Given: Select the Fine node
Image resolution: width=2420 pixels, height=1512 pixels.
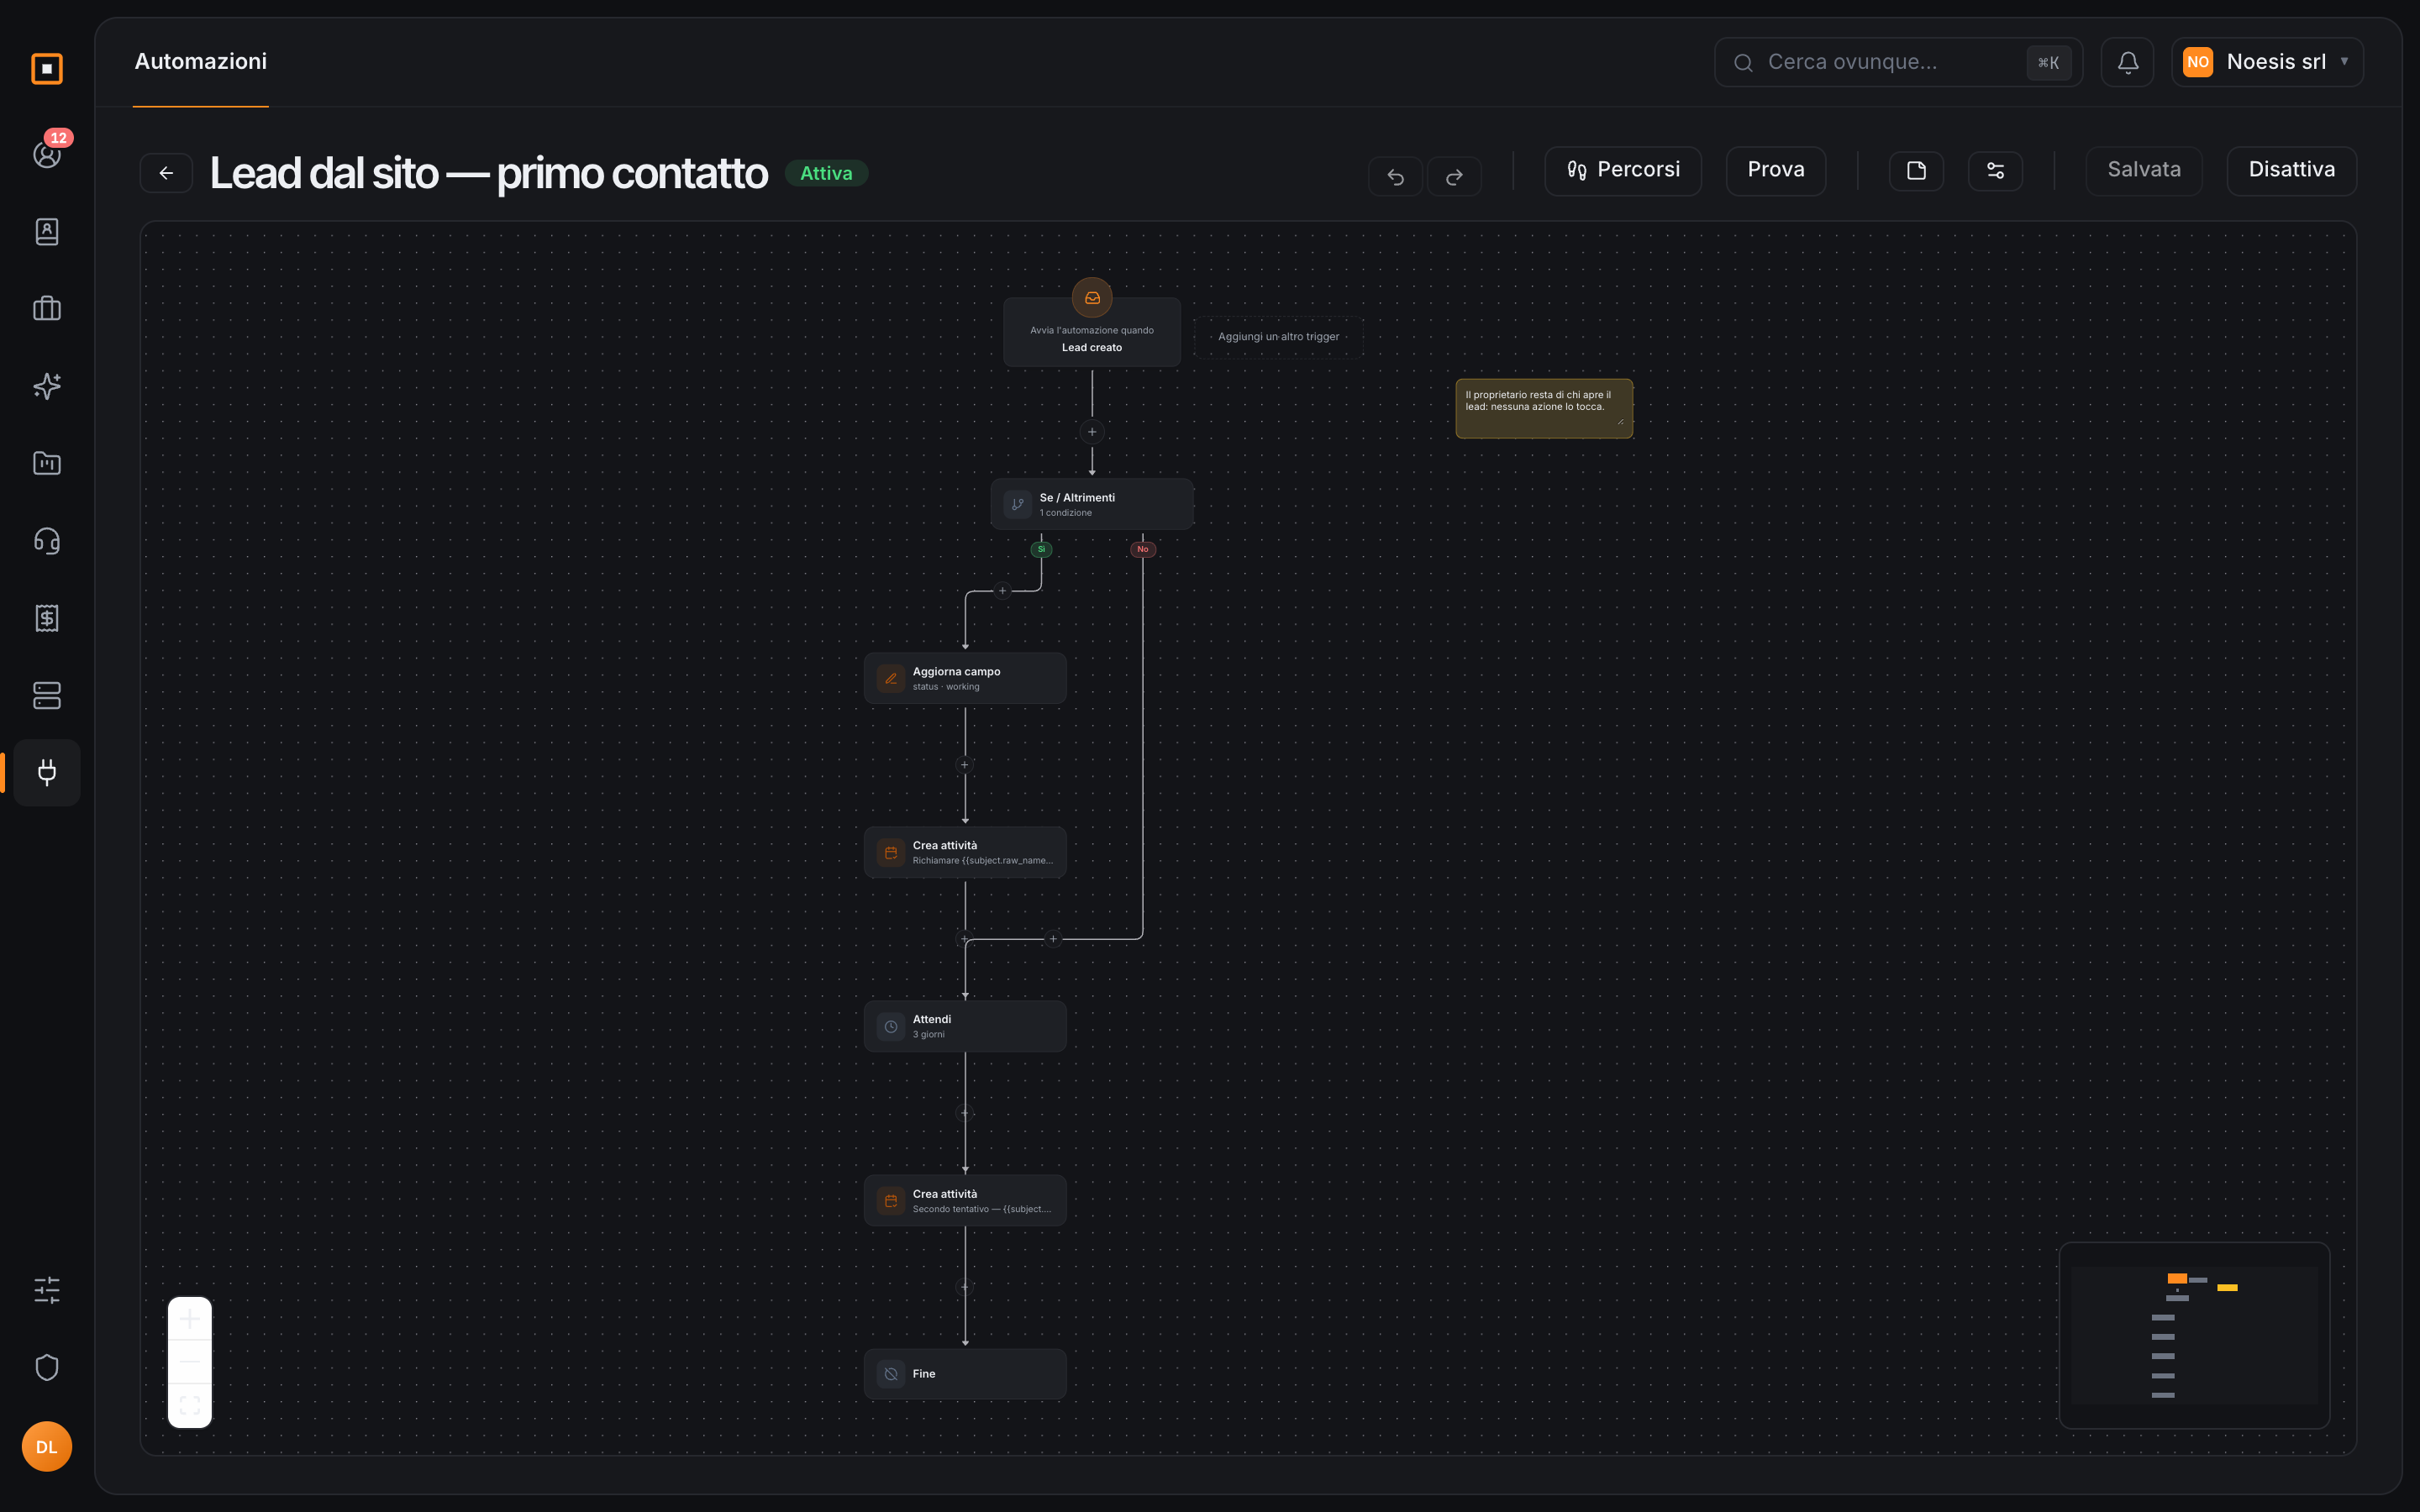Looking at the screenshot, I should (x=965, y=1374).
